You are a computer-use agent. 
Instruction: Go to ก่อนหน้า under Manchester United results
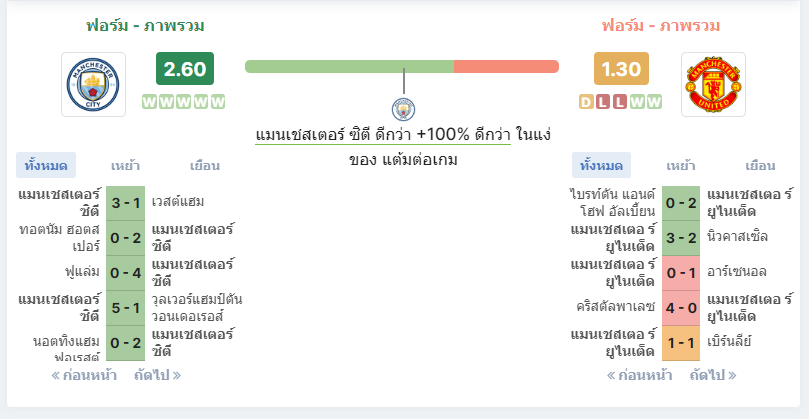click(x=640, y=375)
